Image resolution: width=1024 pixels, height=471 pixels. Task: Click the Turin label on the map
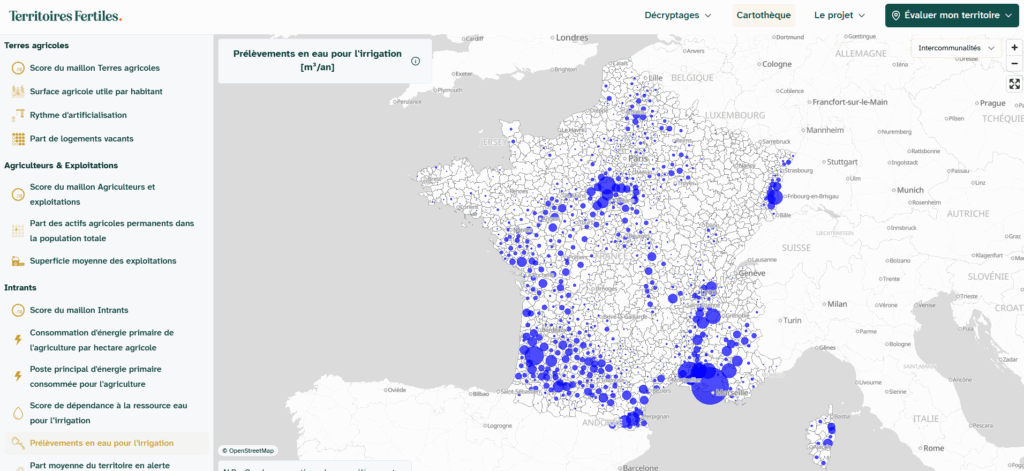(792, 321)
